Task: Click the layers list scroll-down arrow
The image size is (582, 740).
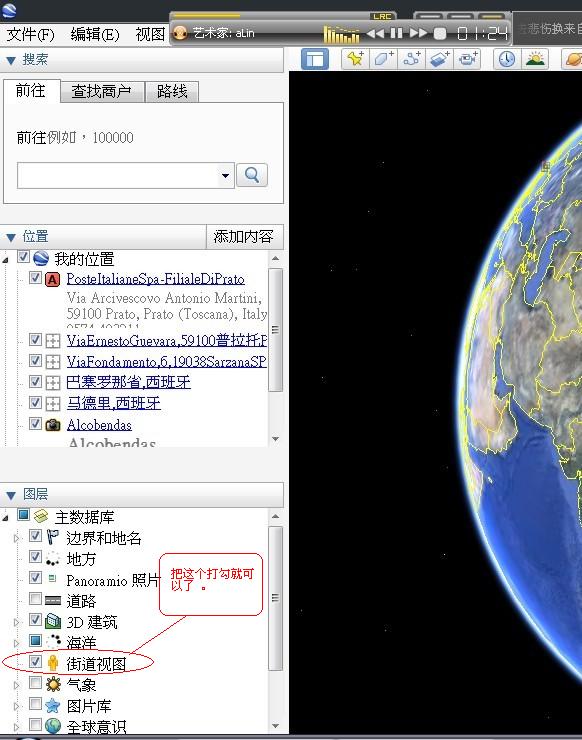Action: [275, 725]
